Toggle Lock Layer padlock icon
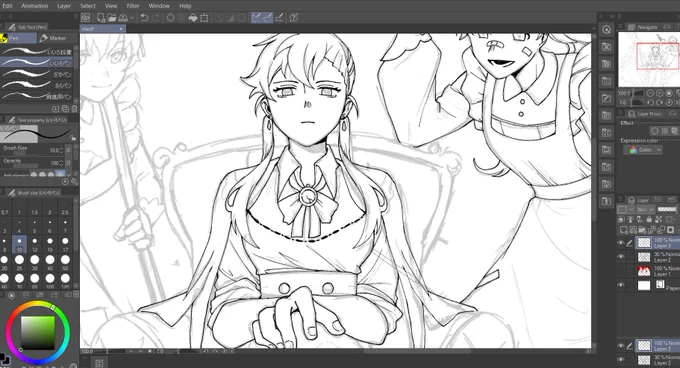Screen dimensions: 680x368 [649, 219]
